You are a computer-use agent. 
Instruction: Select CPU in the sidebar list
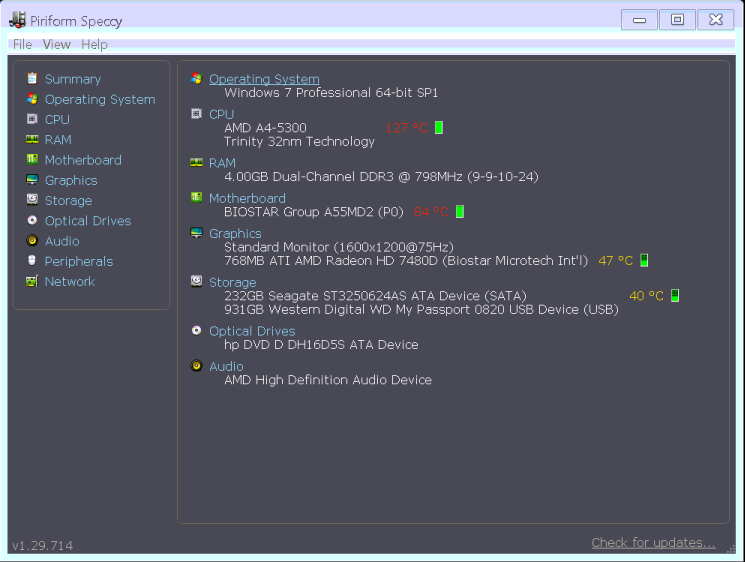pos(57,119)
